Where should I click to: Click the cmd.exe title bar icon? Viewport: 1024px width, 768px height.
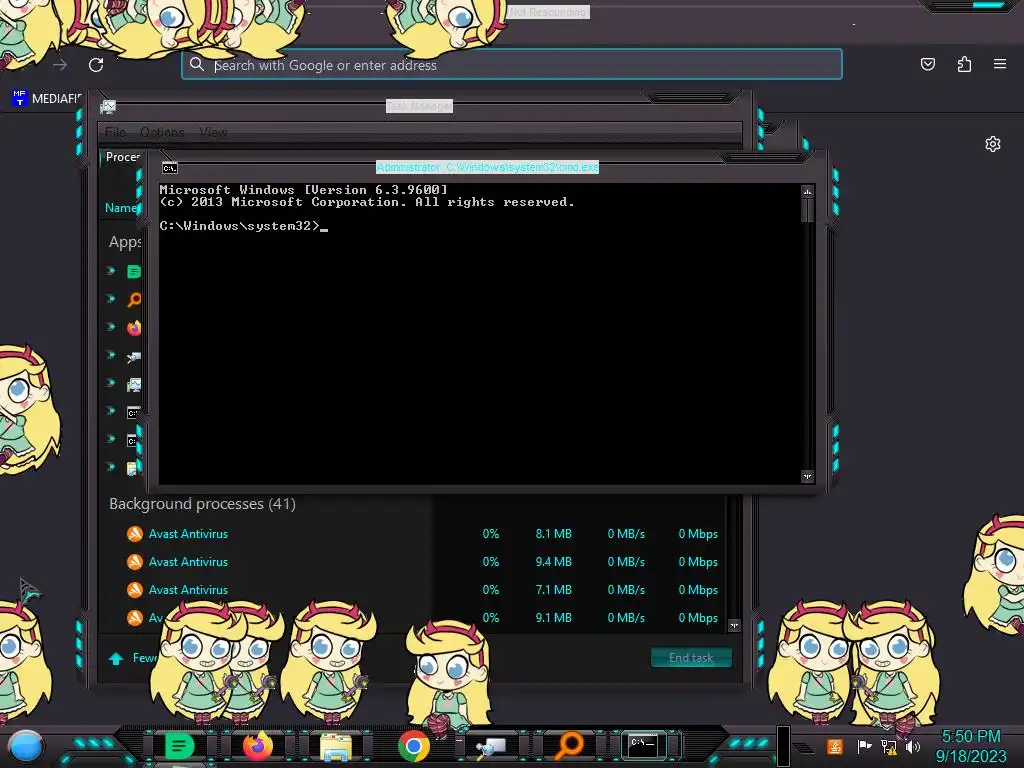(170, 168)
